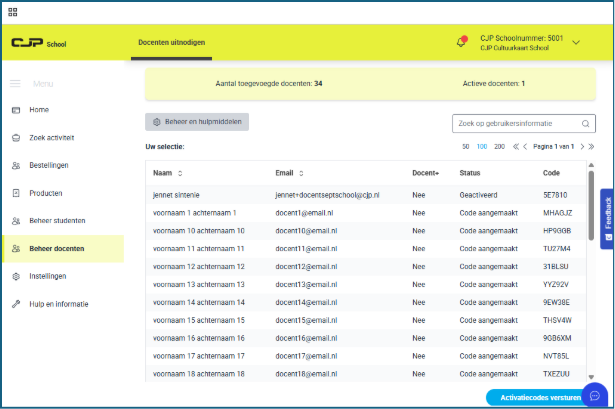Viewport: 615px width, 409px height.
Task: Click code NVT85L
Action: (x=556, y=356)
